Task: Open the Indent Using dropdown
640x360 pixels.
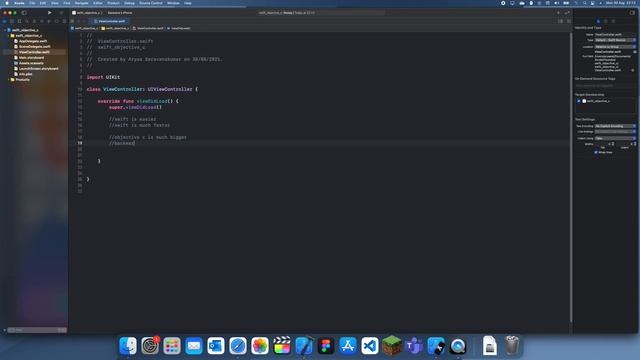Action: (615, 138)
